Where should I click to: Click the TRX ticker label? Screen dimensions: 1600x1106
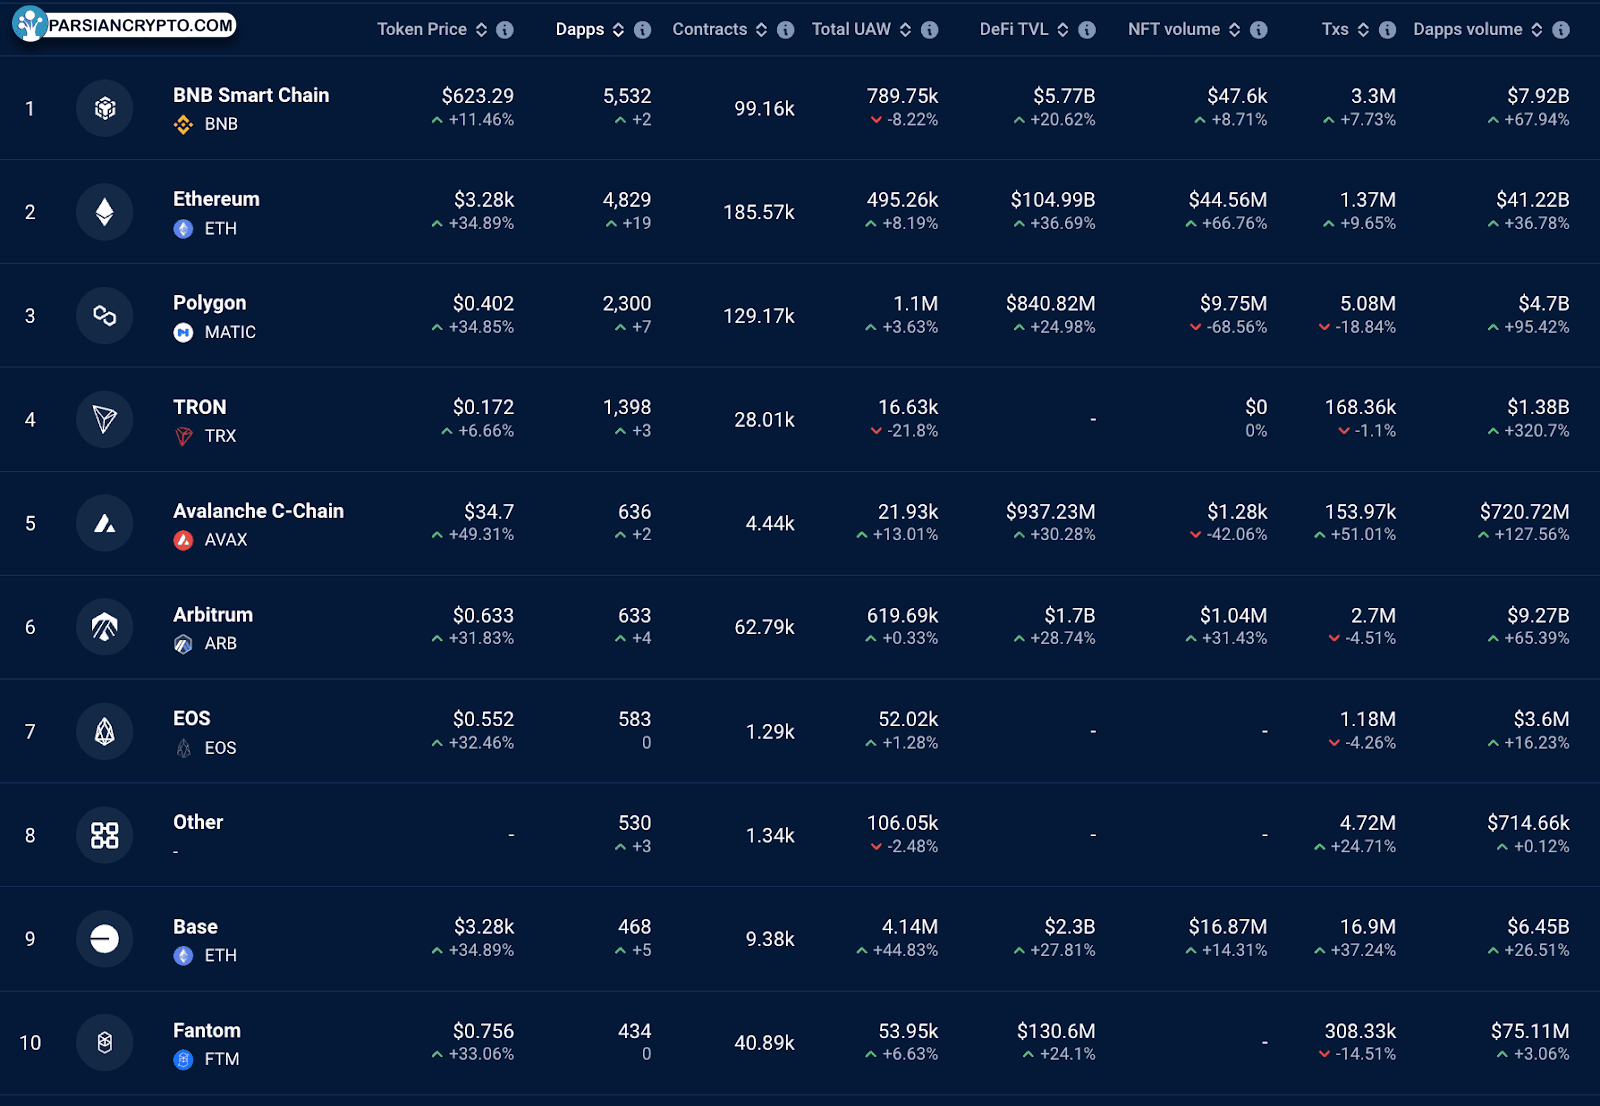click(220, 436)
